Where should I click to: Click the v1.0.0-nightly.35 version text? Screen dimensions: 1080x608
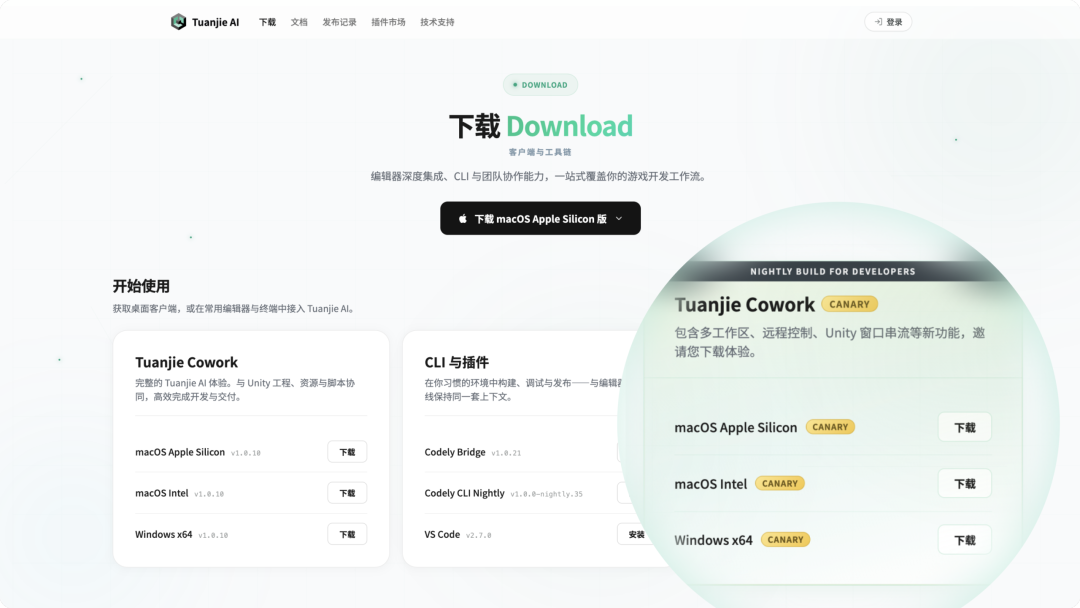coord(546,494)
